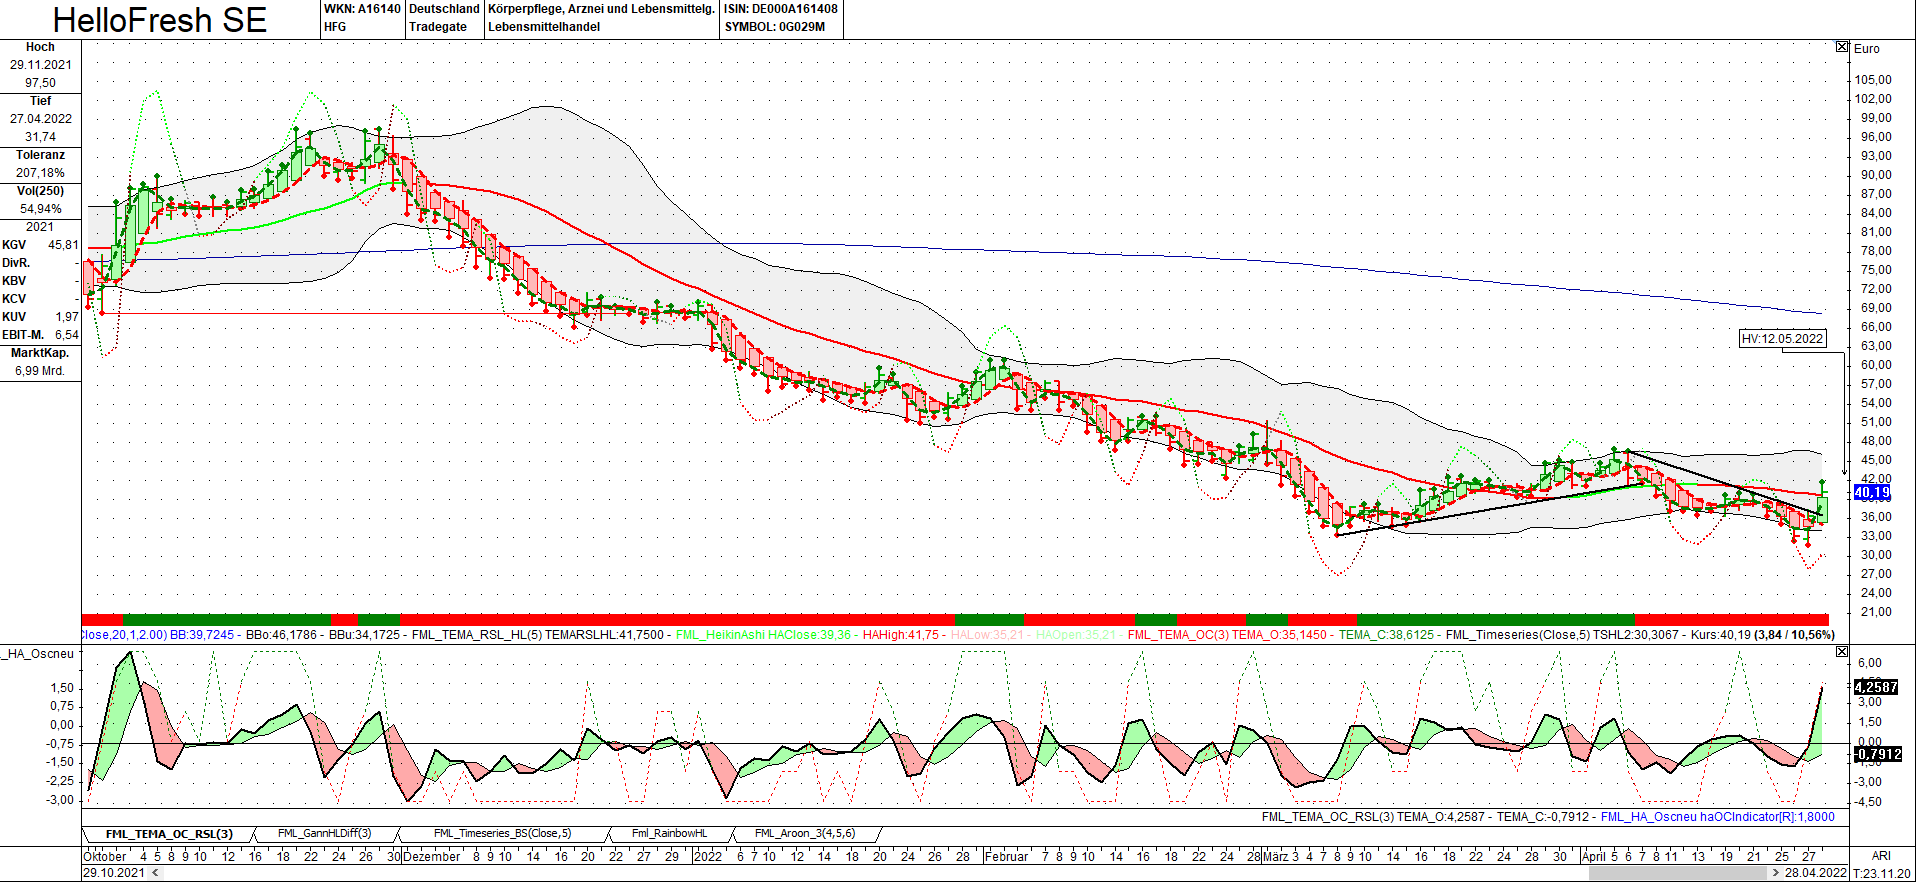
Task: Select the market cap value 6,99 Mrd.
Action: (x=40, y=371)
